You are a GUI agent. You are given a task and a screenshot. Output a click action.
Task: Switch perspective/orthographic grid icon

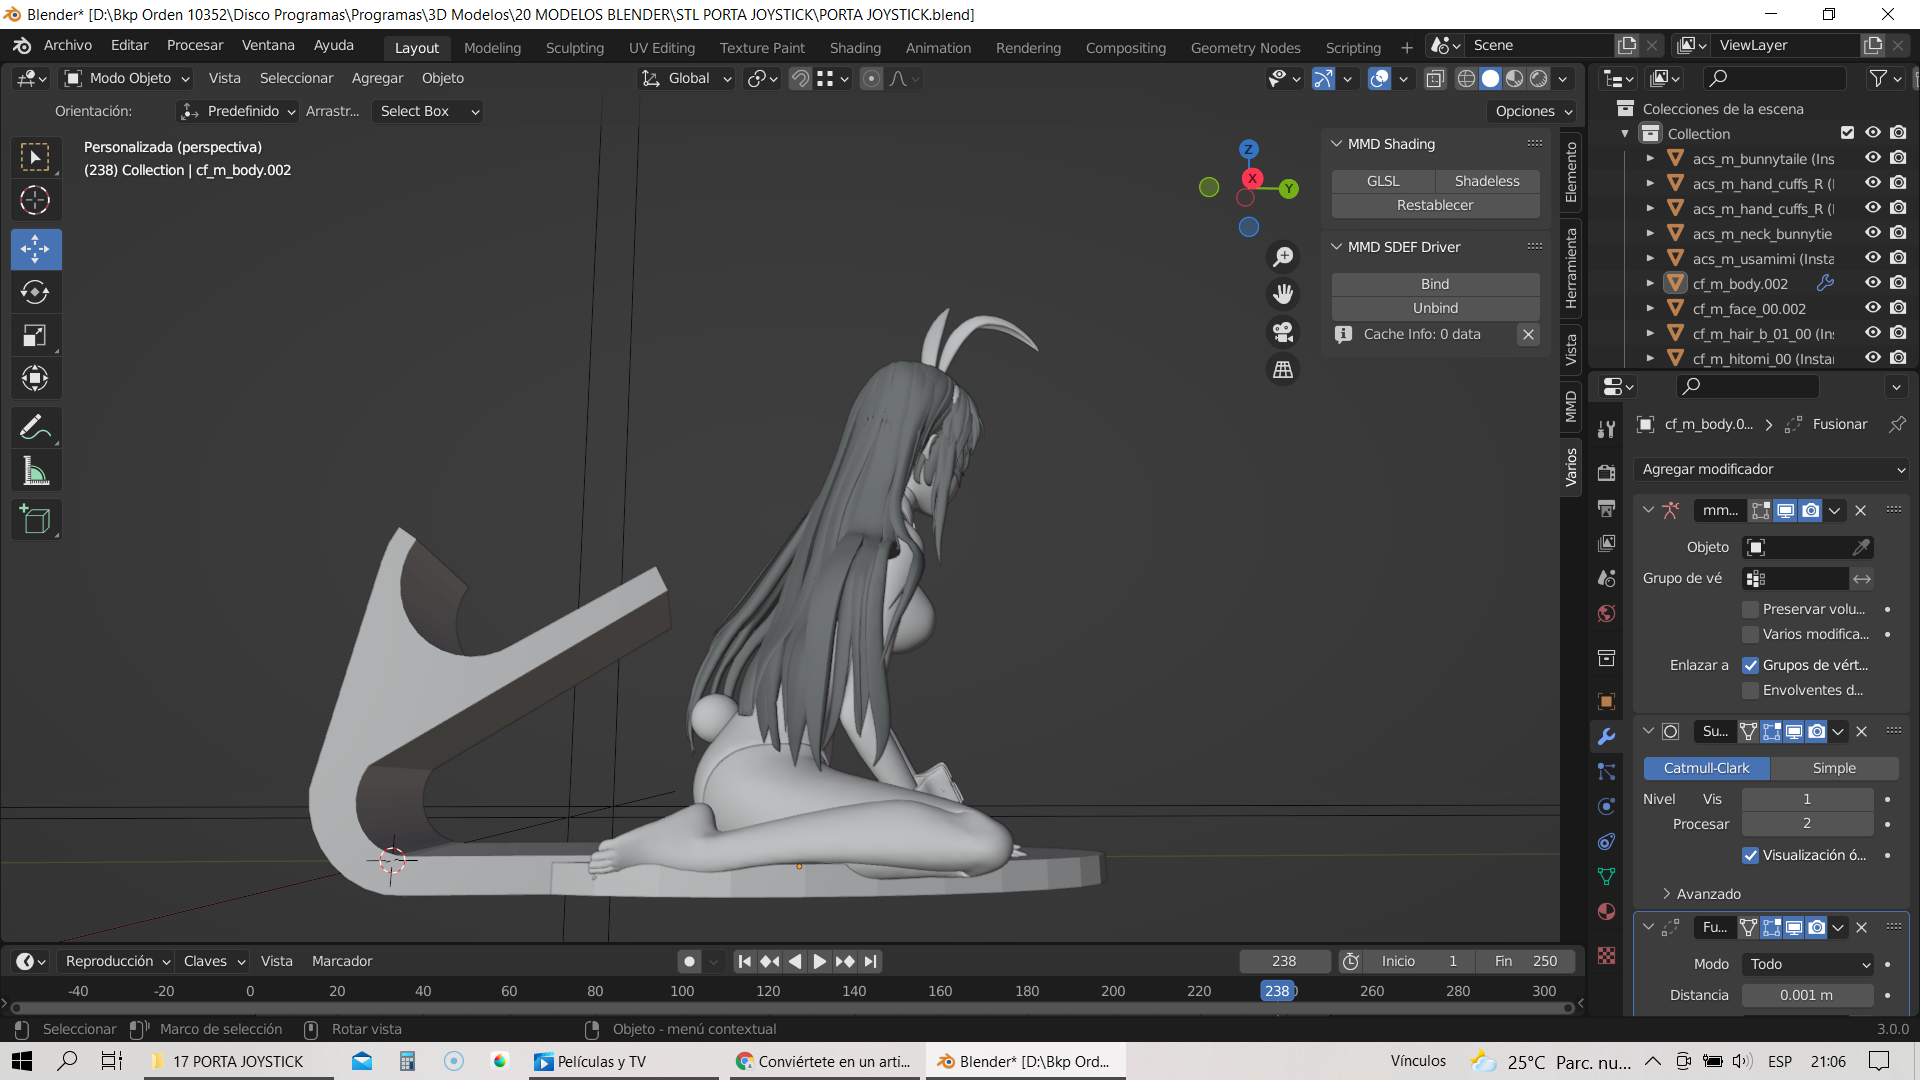(x=1283, y=370)
